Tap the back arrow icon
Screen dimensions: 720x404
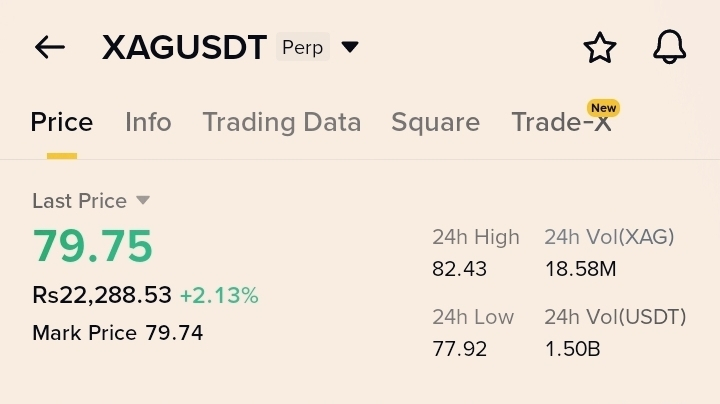click(49, 47)
